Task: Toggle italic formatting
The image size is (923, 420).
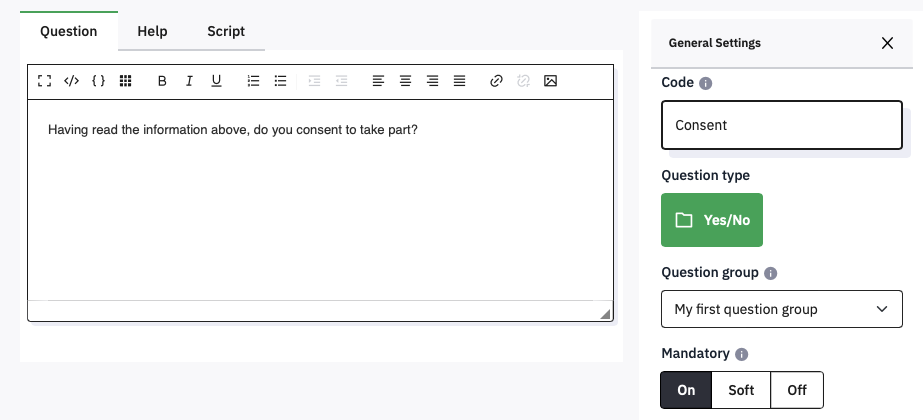Action: coord(189,81)
